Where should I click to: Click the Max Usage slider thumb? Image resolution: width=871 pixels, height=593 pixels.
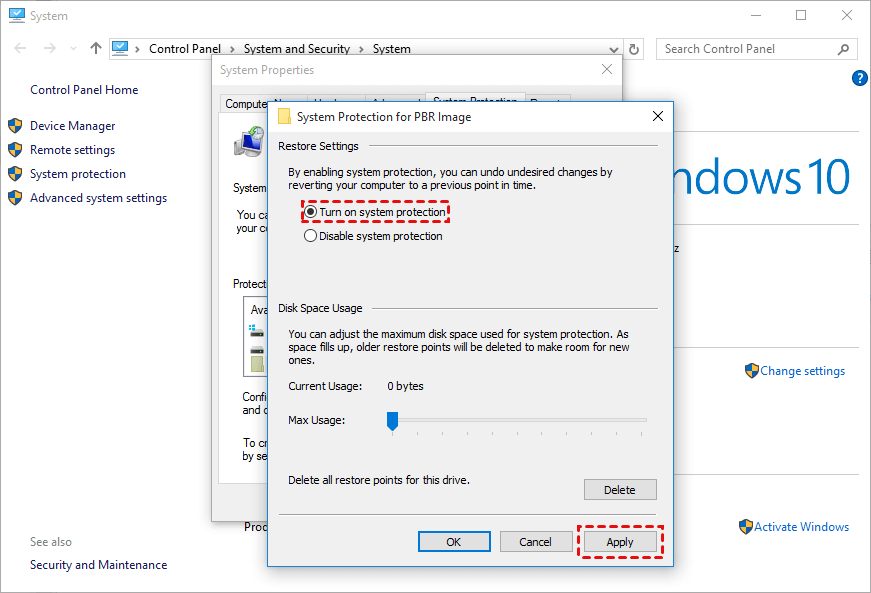tap(392, 421)
